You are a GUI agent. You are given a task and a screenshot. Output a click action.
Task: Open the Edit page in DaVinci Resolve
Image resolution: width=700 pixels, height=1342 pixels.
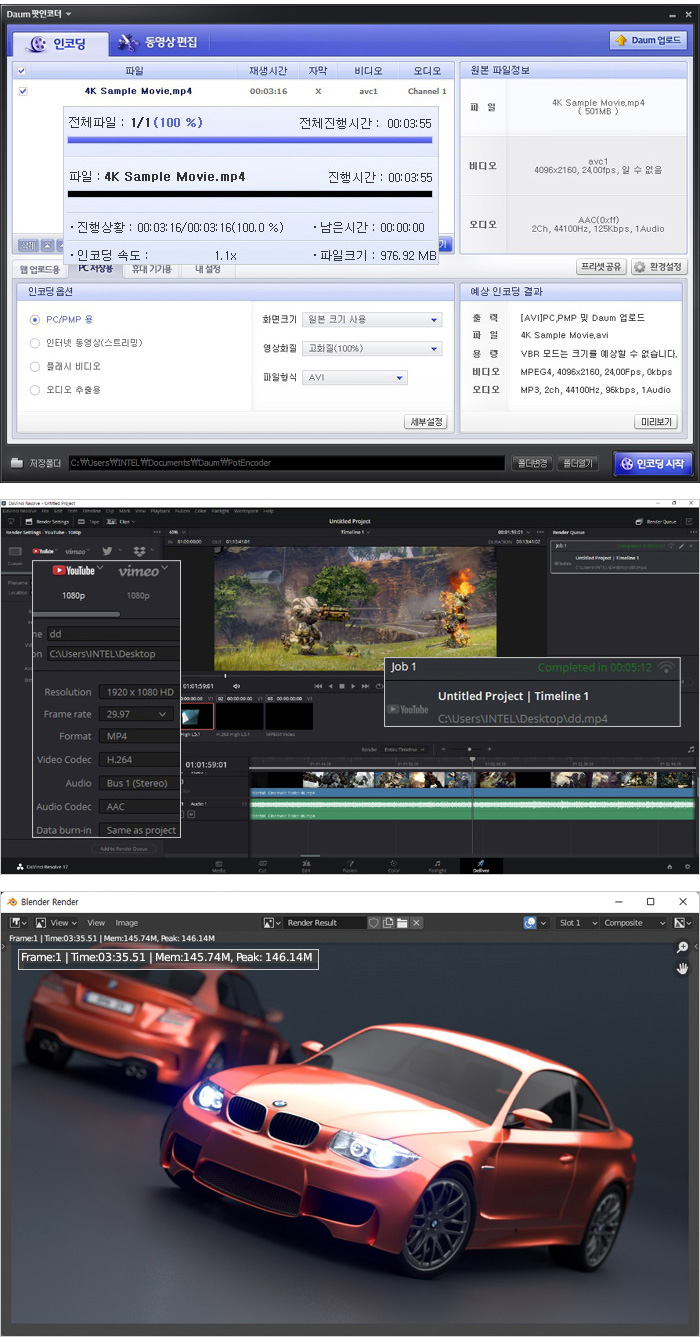coord(306,864)
